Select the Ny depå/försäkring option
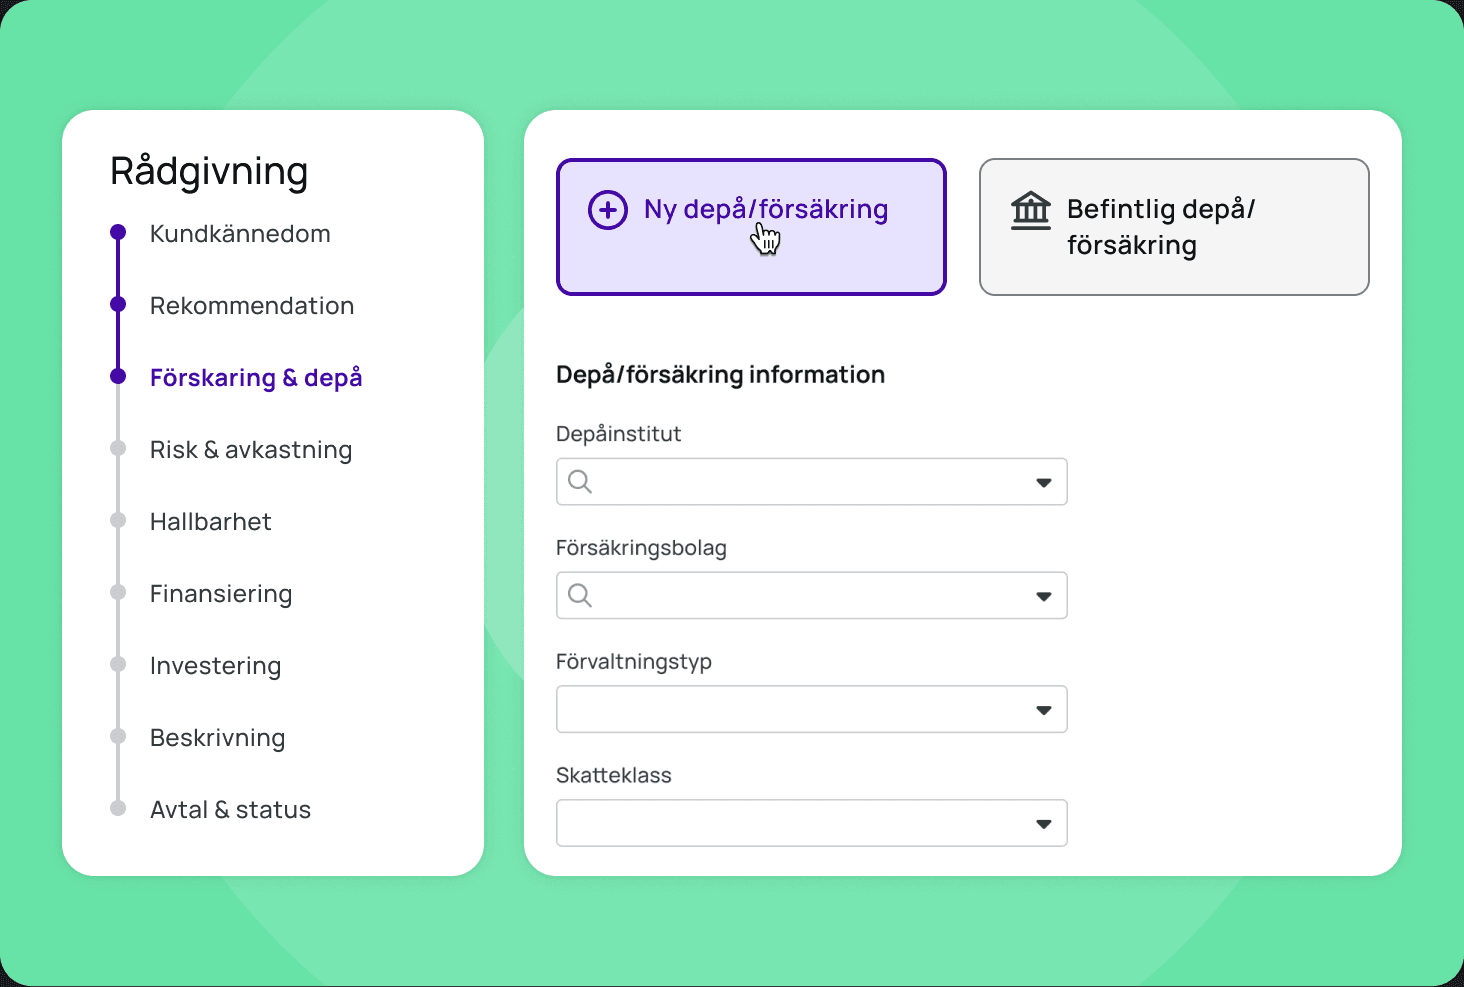 click(x=751, y=227)
